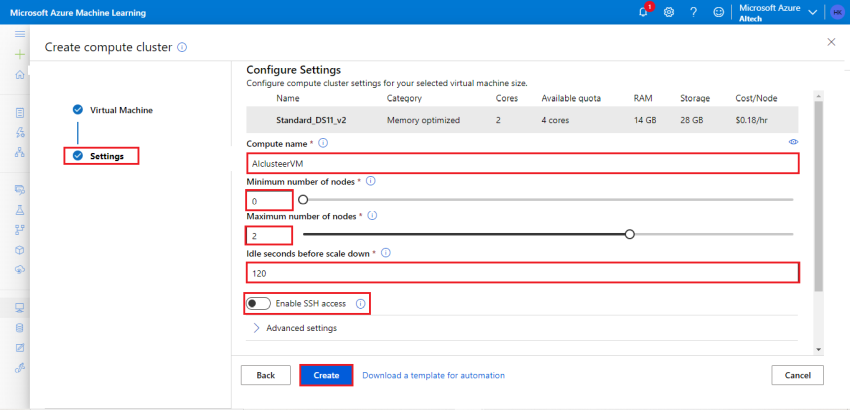Click the scrollbar down arrow

click(x=819, y=350)
